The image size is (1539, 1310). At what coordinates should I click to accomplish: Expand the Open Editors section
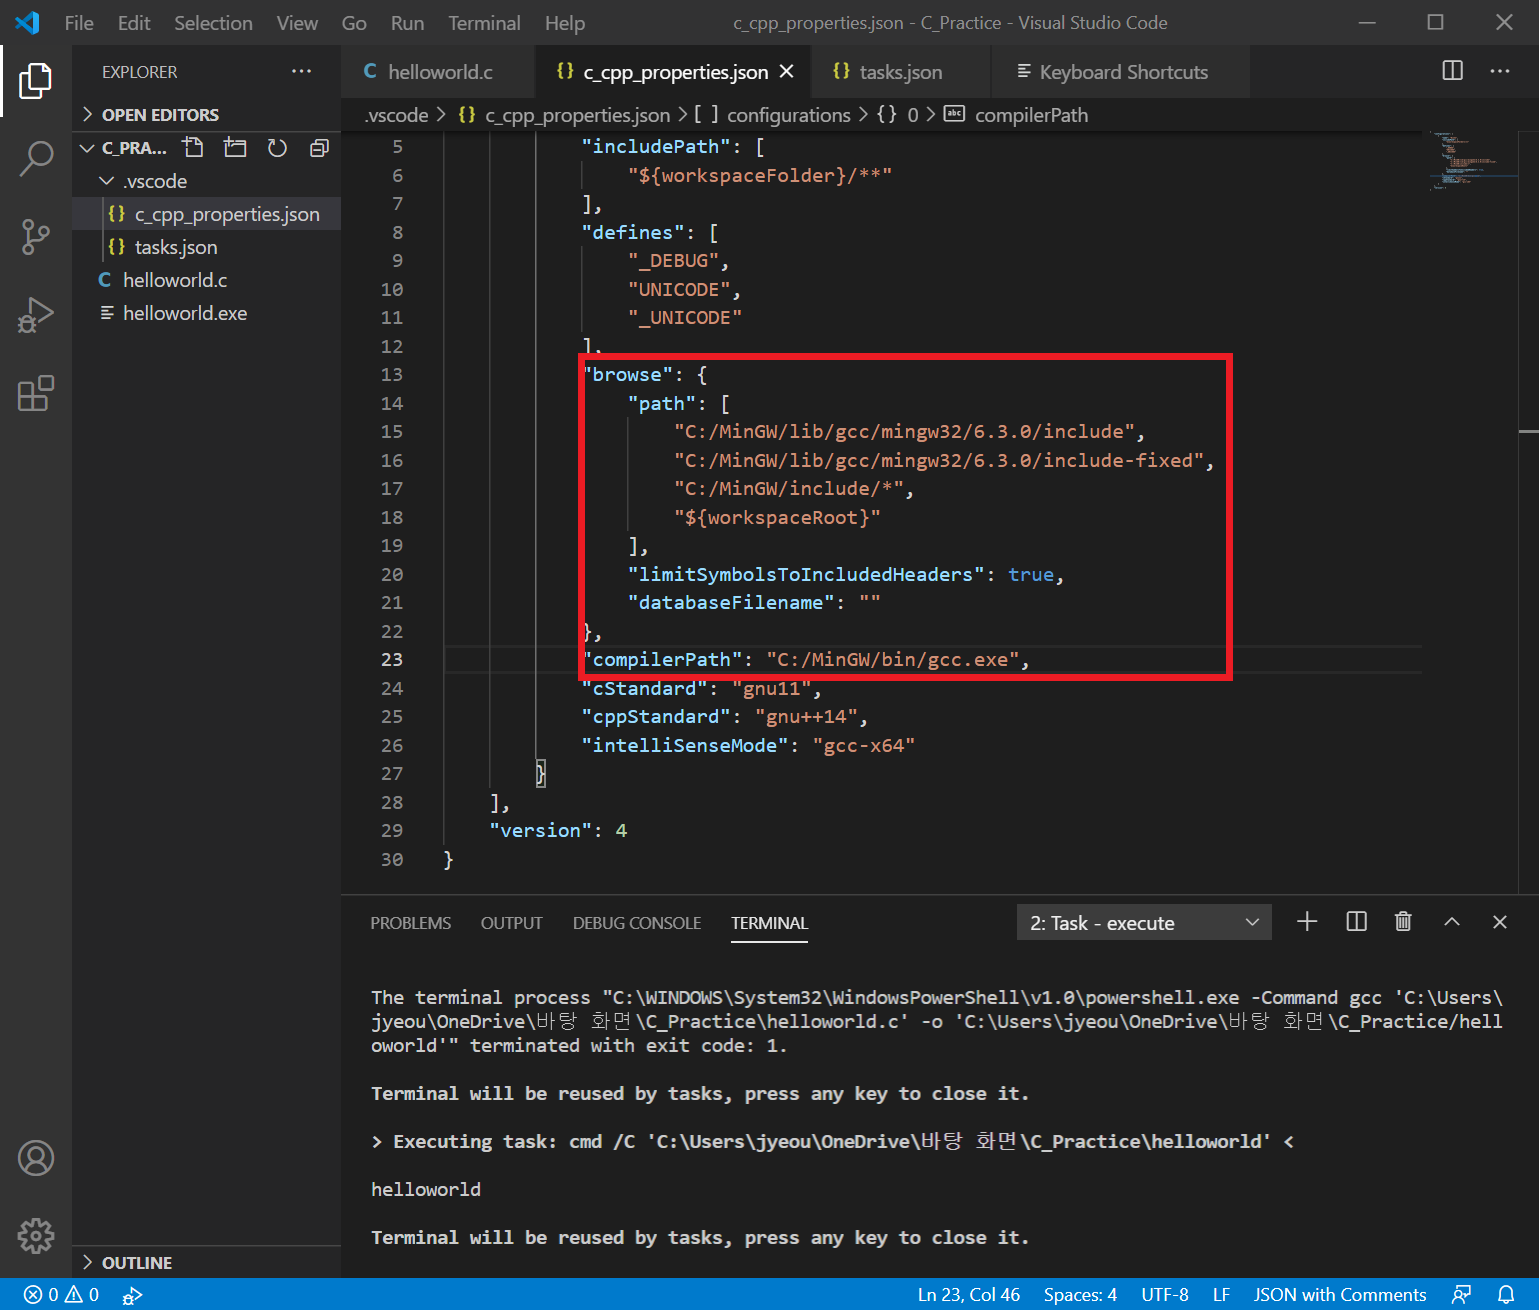[x=206, y=115]
